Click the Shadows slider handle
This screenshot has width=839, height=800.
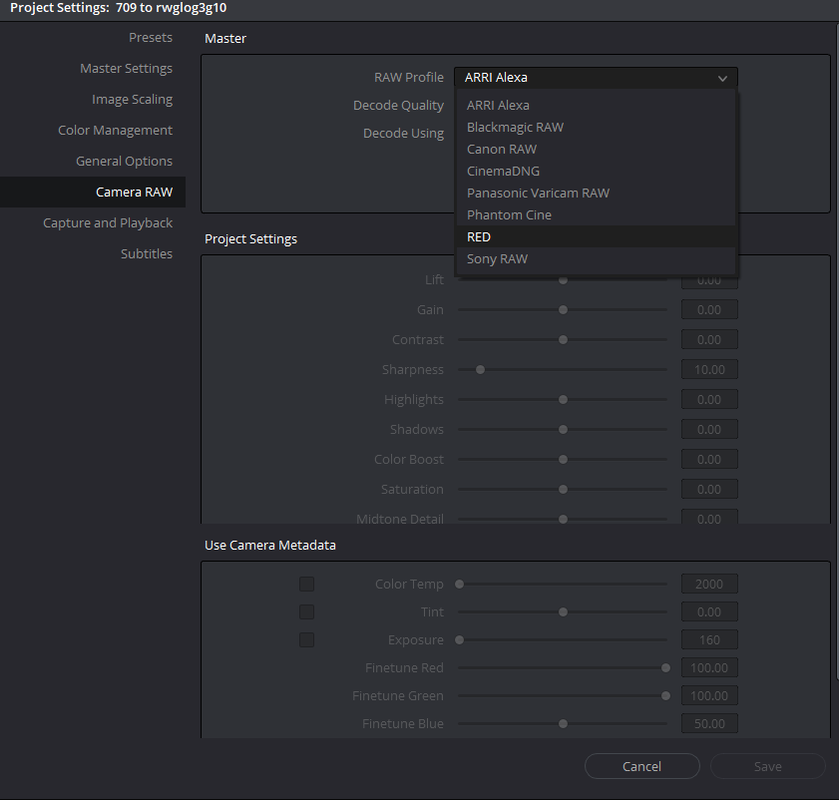pyautogui.click(x=563, y=430)
